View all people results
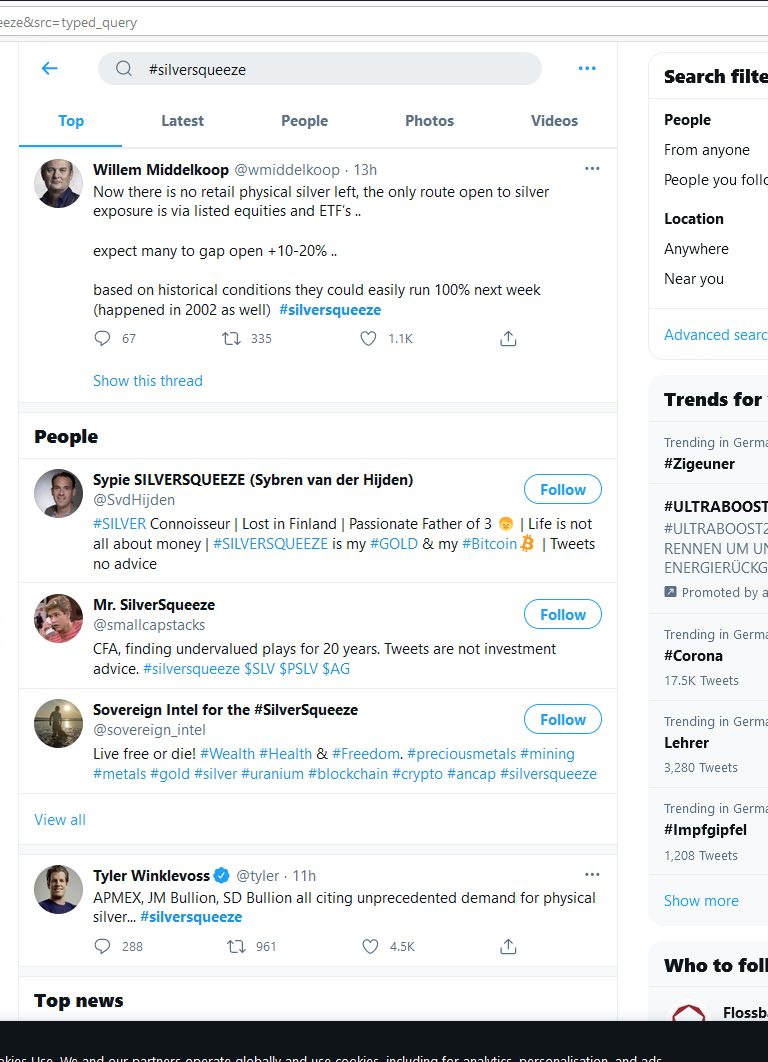This screenshot has height=1062, width=768. (60, 820)
